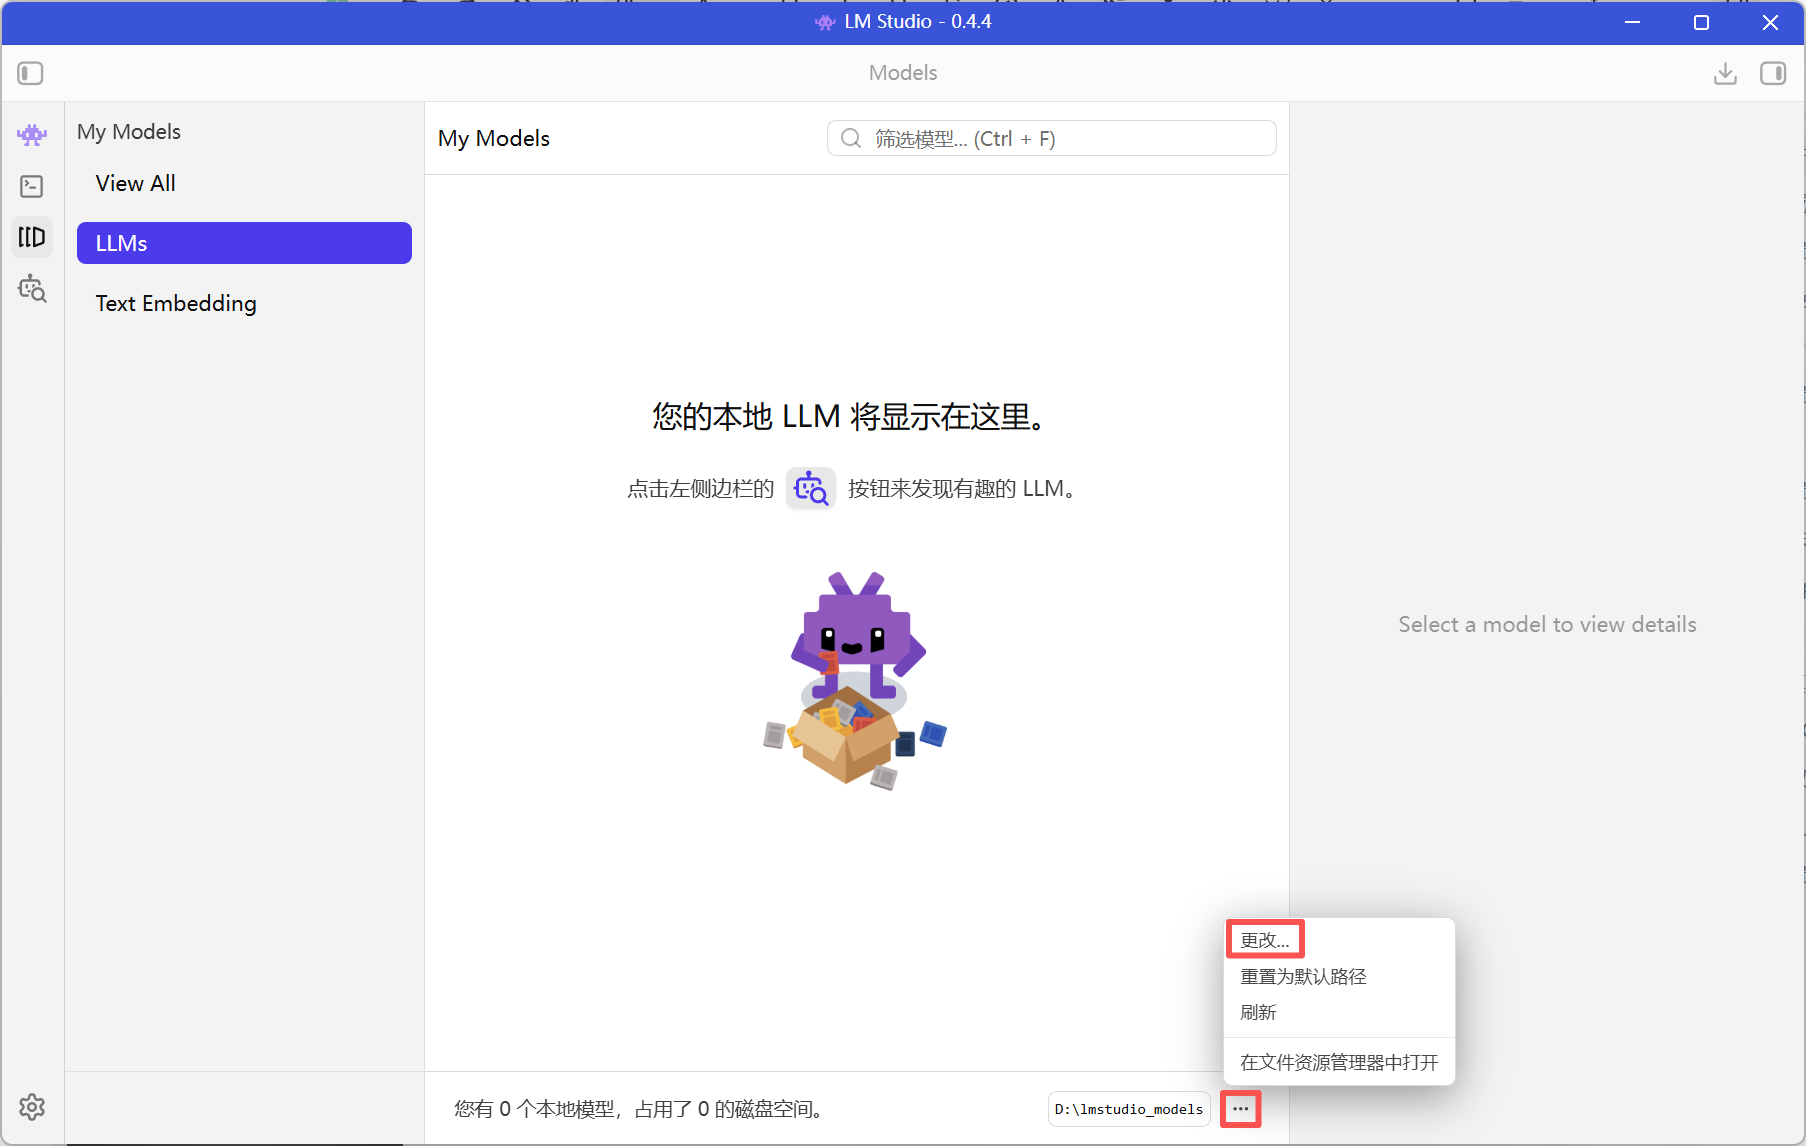Click the LM Studio logo in title bar
Viewport: 1806px width, 1146px height.
tap(825, 22)
